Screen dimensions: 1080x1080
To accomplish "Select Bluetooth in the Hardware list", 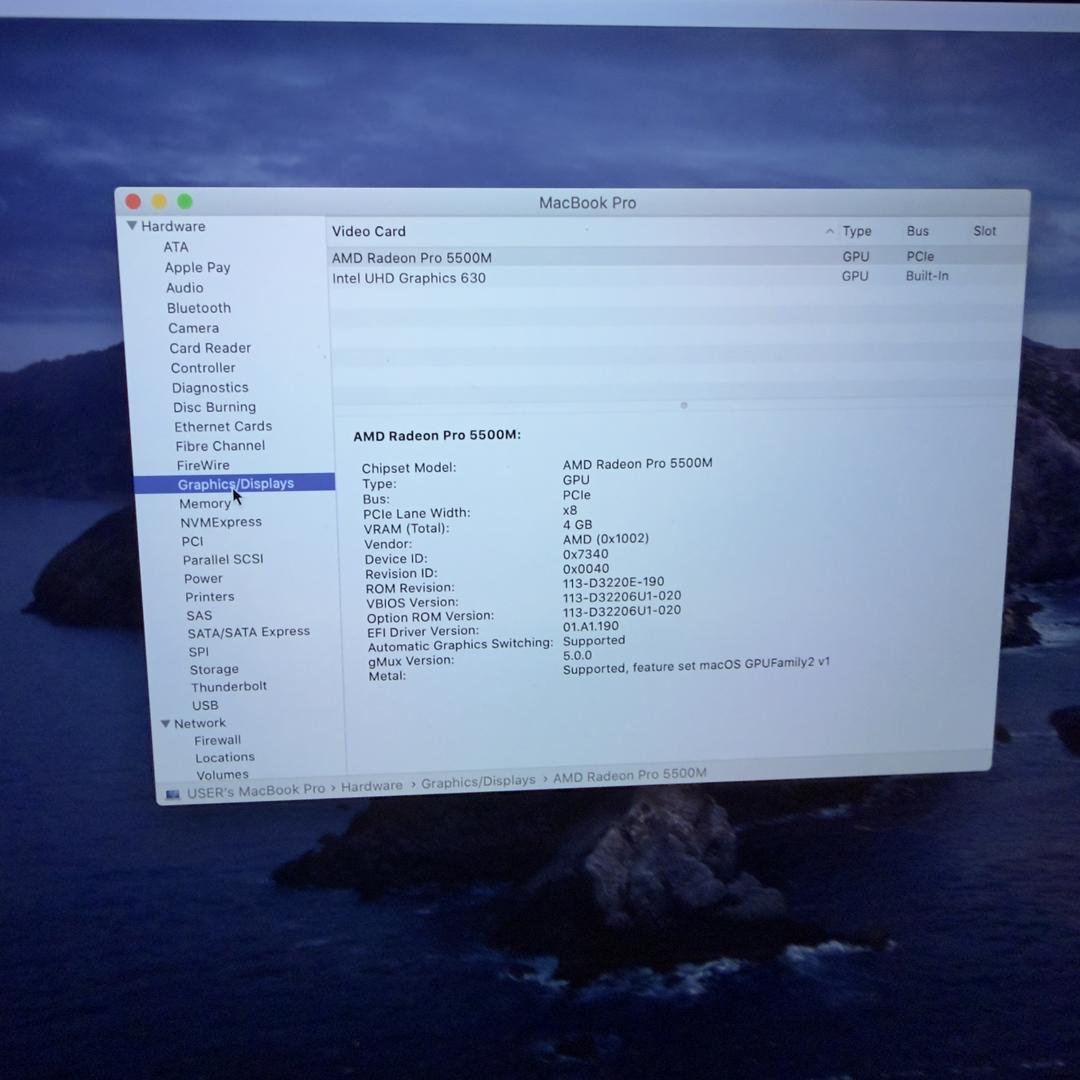I will (x=199, y=308).
